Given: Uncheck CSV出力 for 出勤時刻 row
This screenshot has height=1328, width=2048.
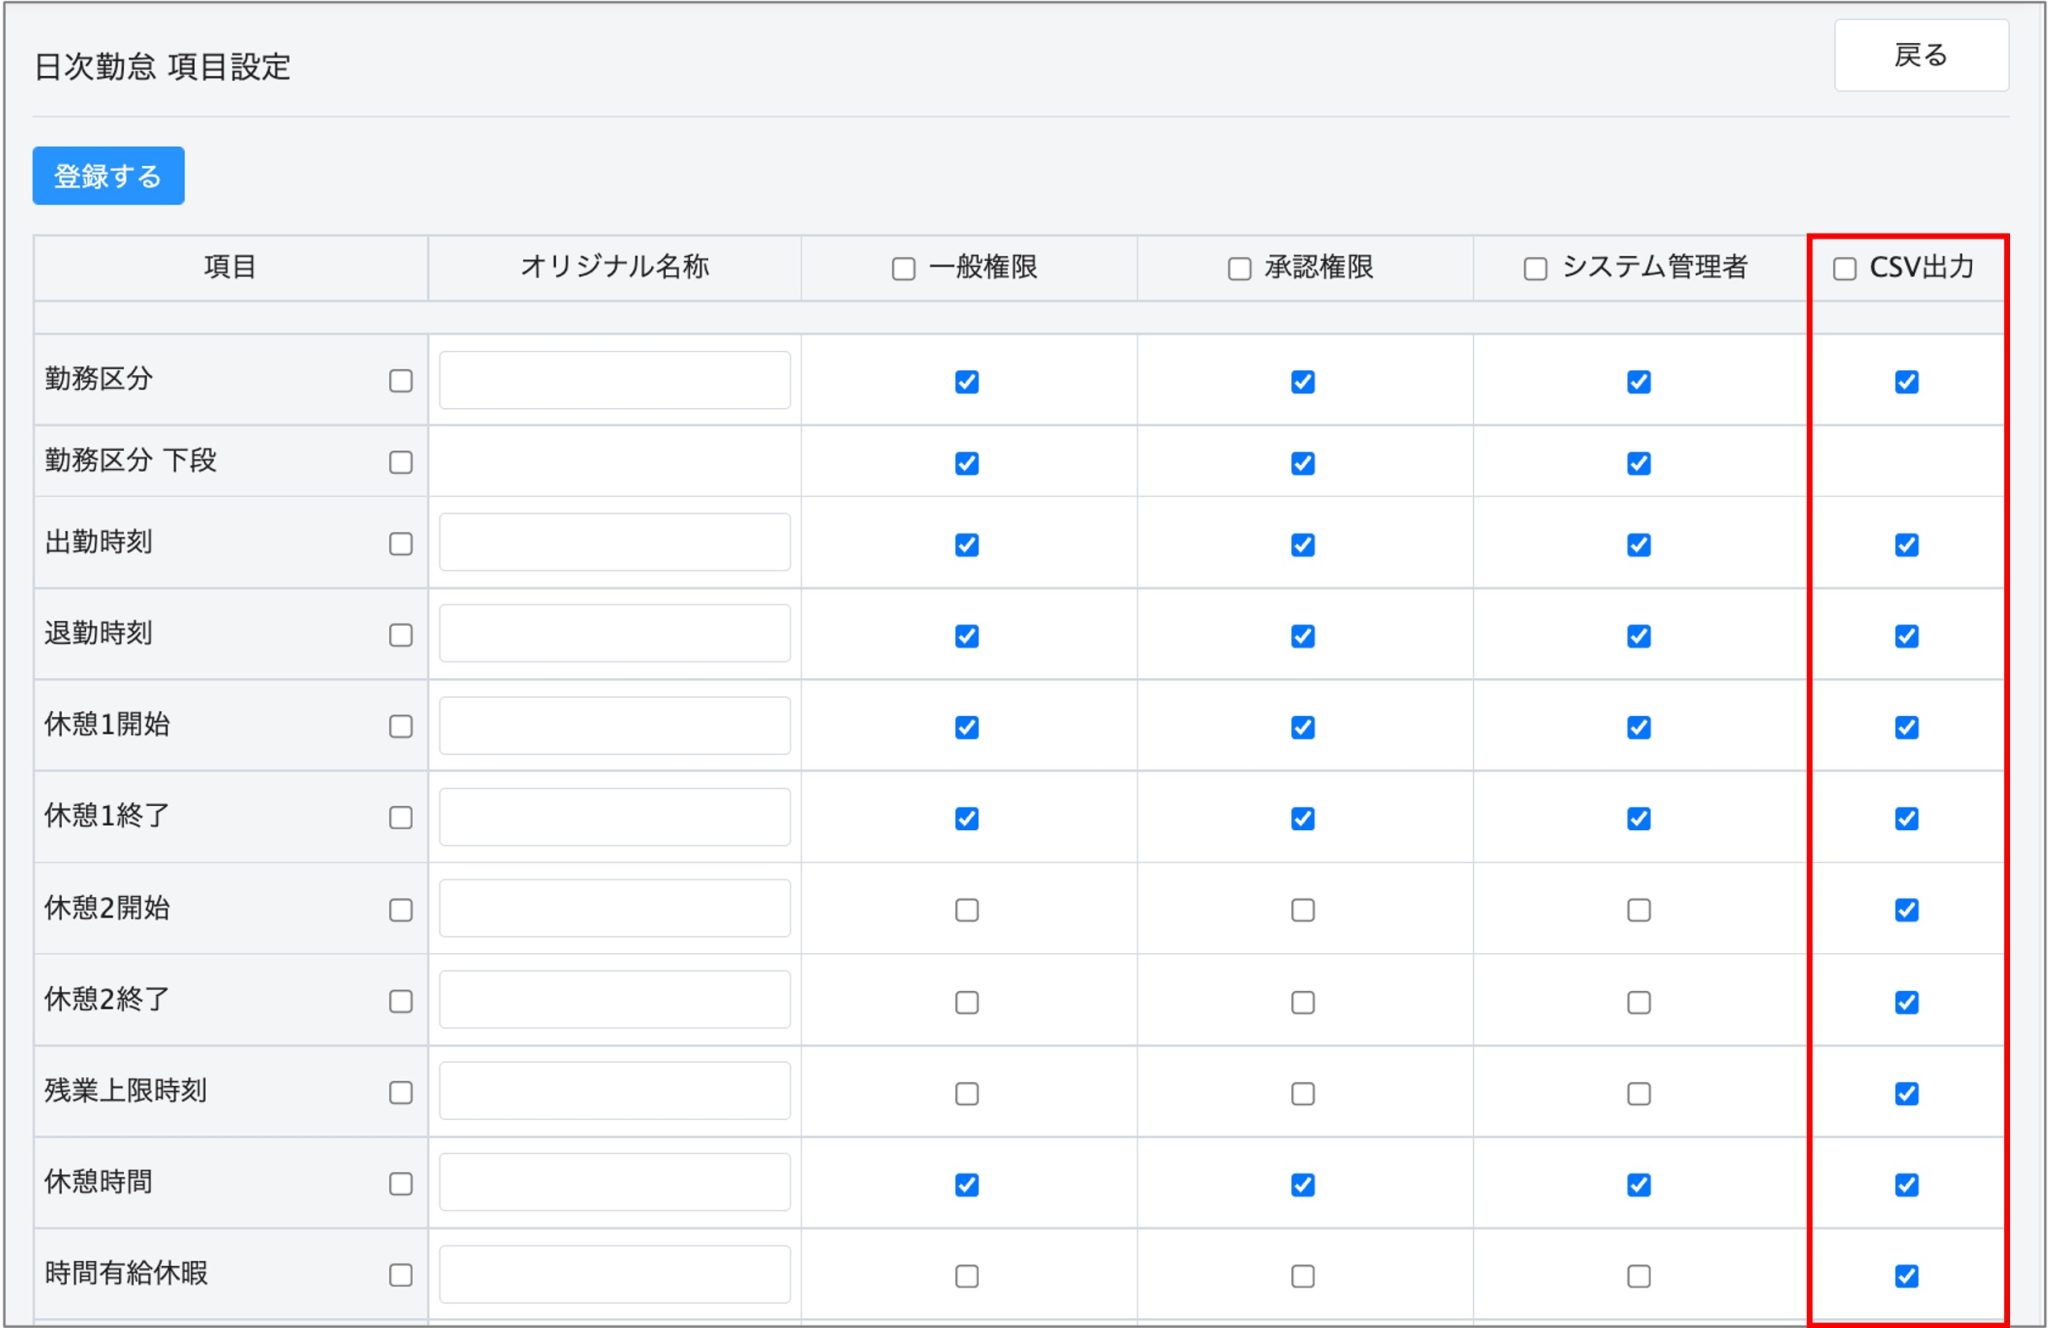Looking at the screenshot, I should coord(1906,545).
